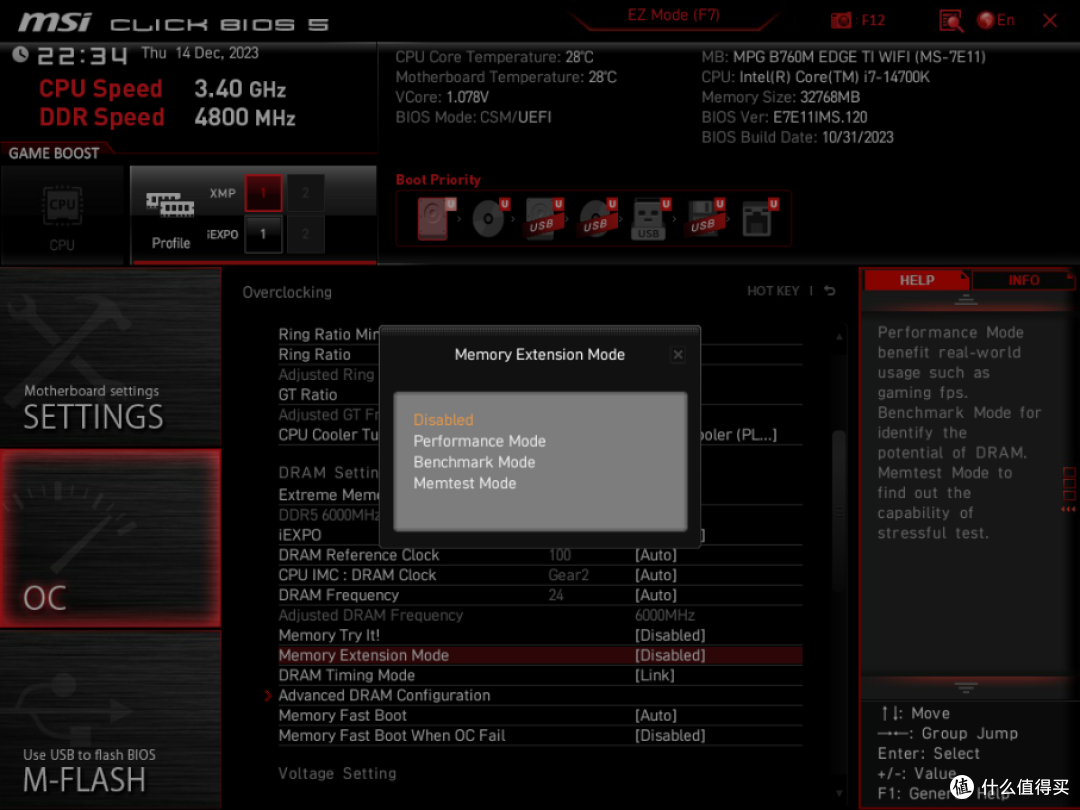The image size is (1080, 810).
Task: Collapse help panel with top handle
Action: pyautogui.click(x=966, y=300)
